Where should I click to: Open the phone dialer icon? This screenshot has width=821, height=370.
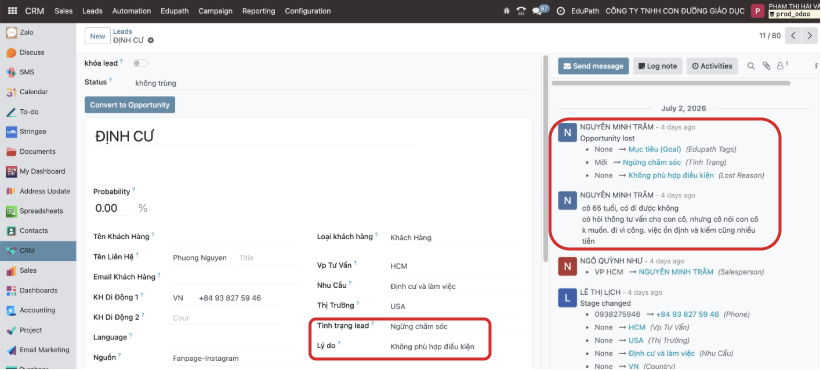520,11
